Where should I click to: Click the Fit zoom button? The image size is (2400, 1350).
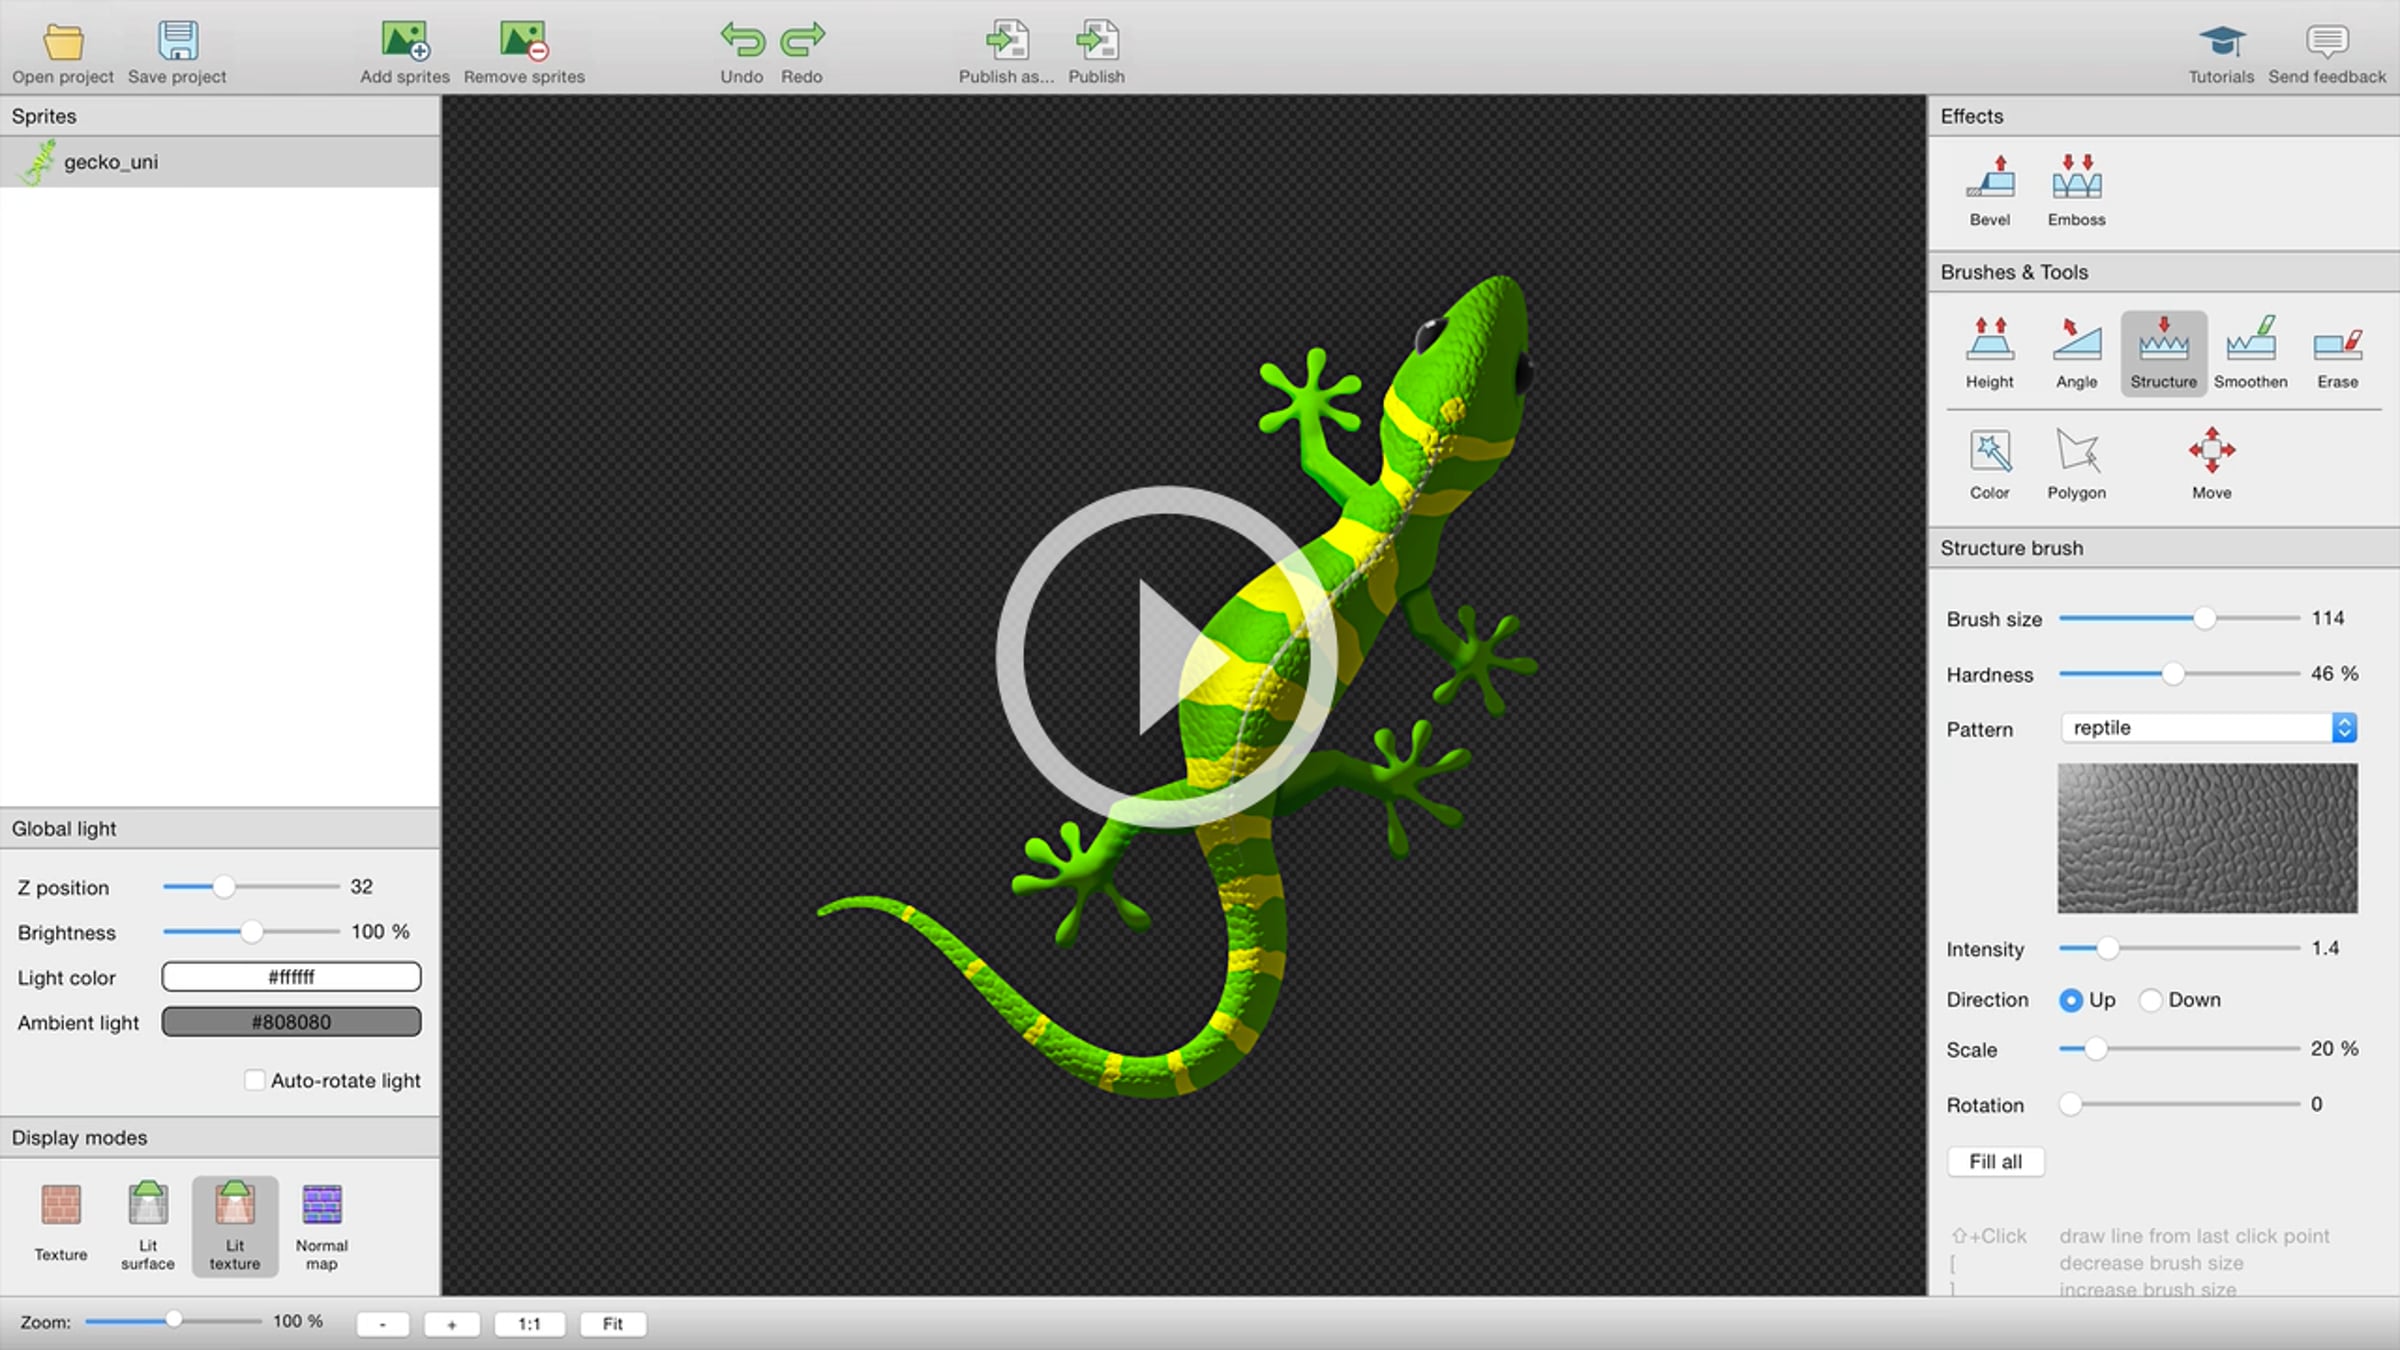[612, 1324]
